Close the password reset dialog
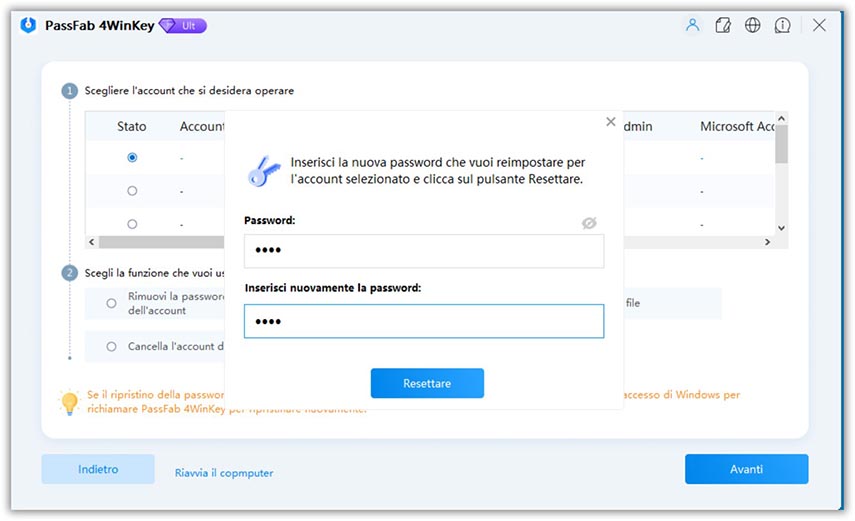The width and height of the screenshot is (855, 521). tap(611, 122)
